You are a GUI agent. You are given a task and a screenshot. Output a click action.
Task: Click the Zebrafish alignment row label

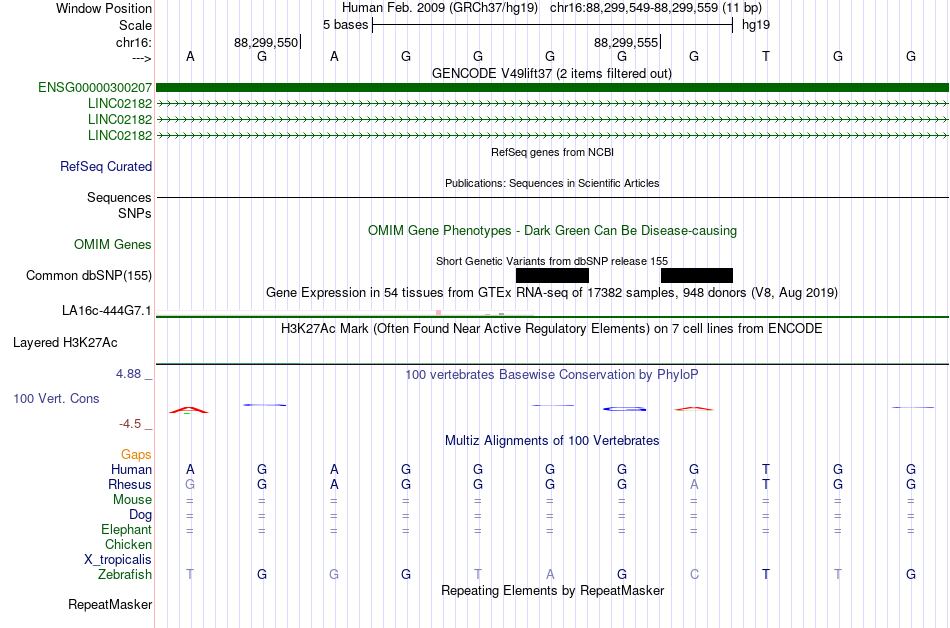125,574
